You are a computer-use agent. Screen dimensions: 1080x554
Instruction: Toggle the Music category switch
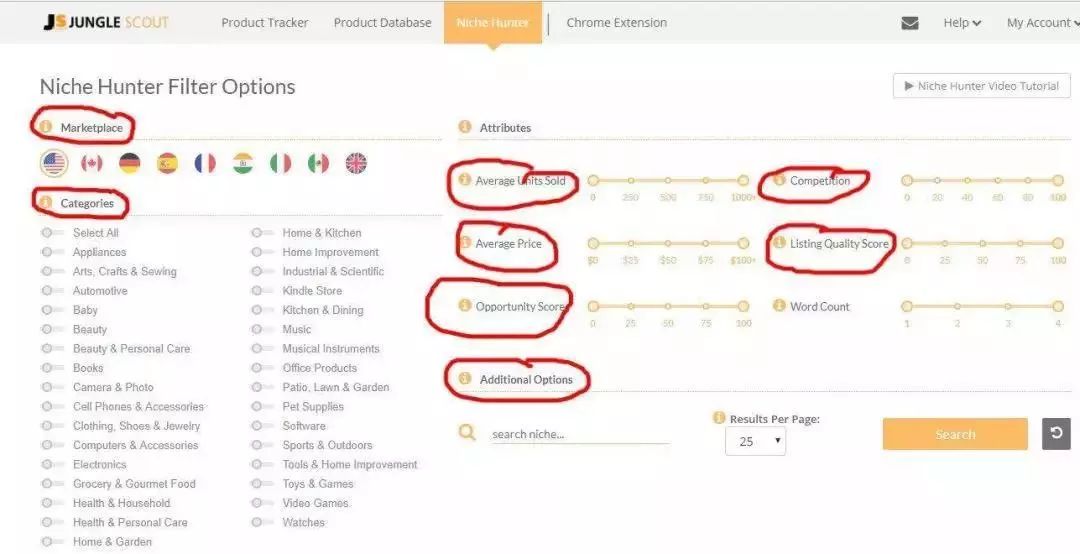tap(262, 329)
